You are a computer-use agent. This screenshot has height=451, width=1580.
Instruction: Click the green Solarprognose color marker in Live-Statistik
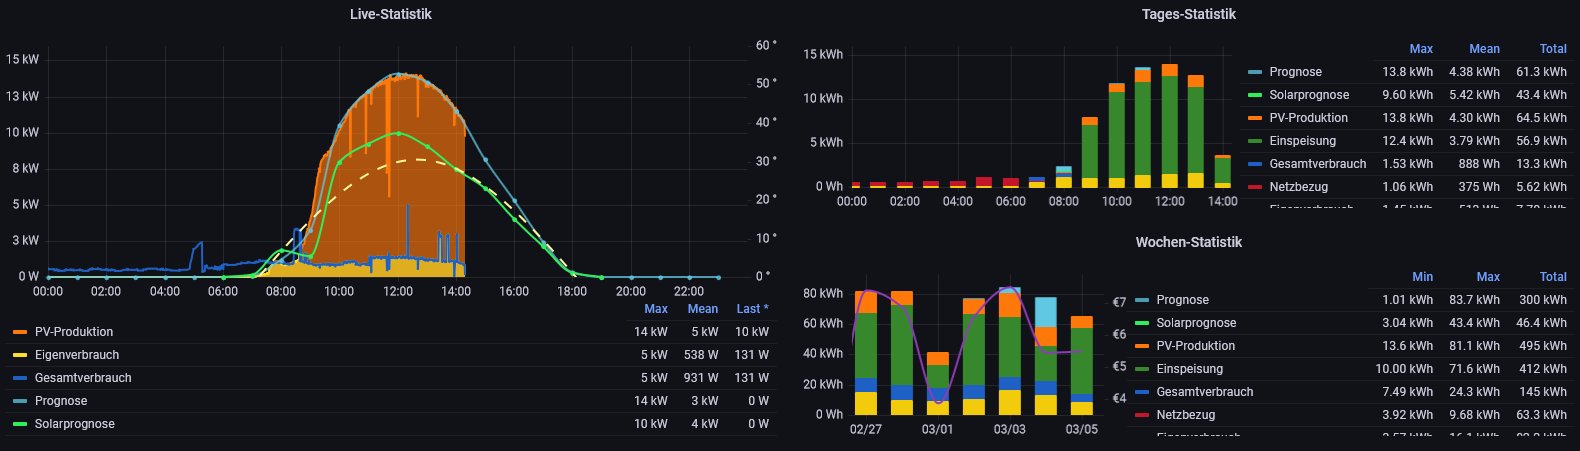click(20, 424)
